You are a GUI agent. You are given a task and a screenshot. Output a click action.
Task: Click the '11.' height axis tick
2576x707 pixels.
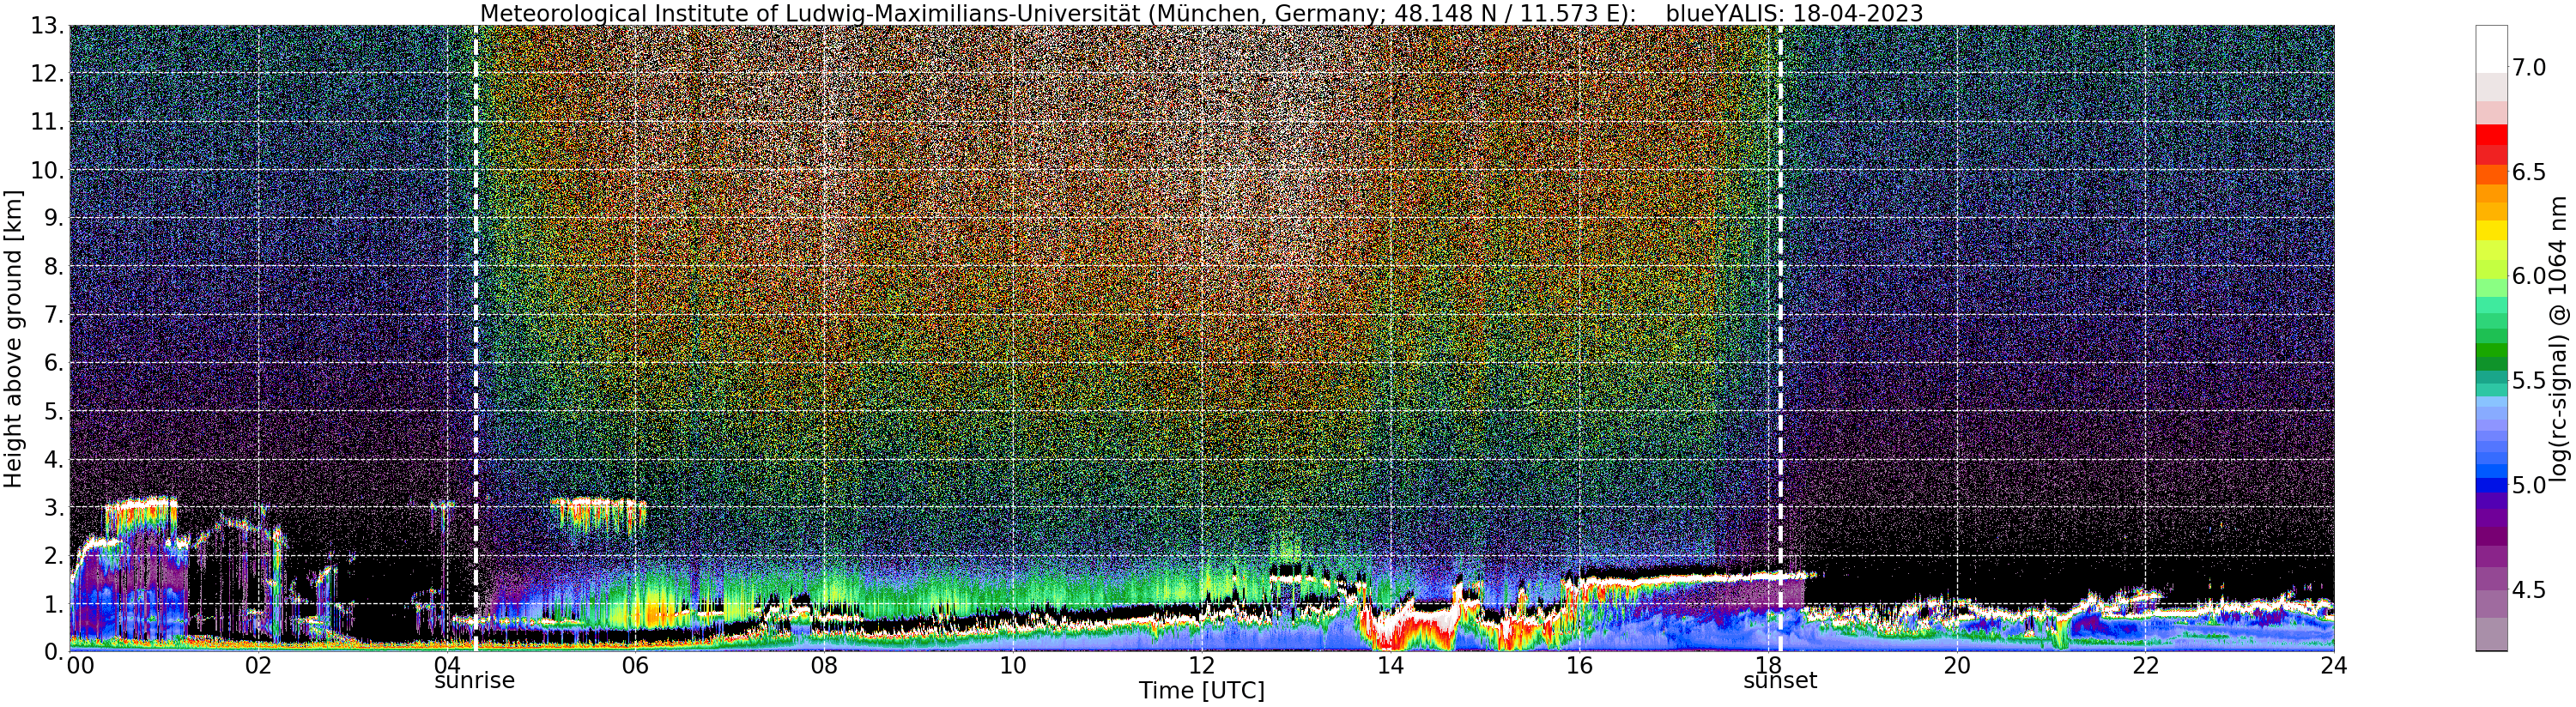[x=46, y=122]
